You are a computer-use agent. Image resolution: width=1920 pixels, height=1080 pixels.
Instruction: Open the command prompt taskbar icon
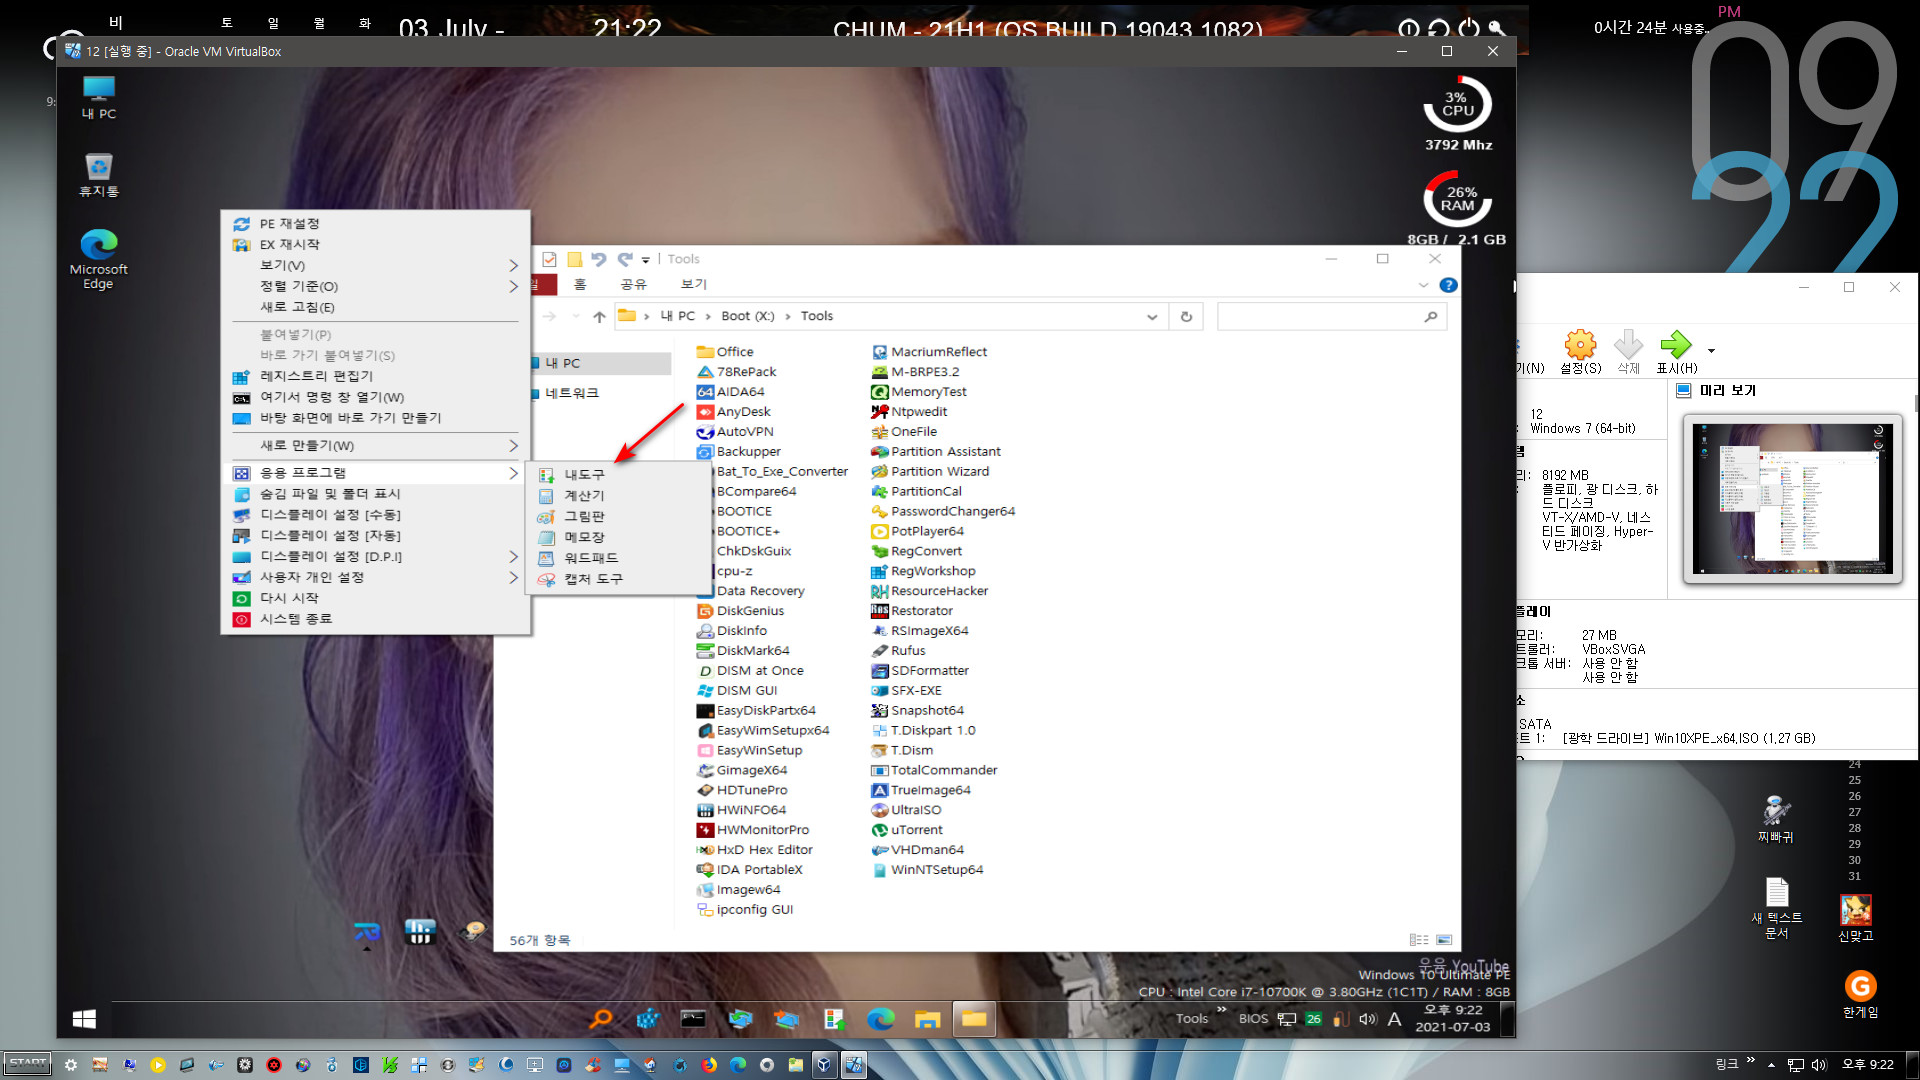[x=693, y=1019]
